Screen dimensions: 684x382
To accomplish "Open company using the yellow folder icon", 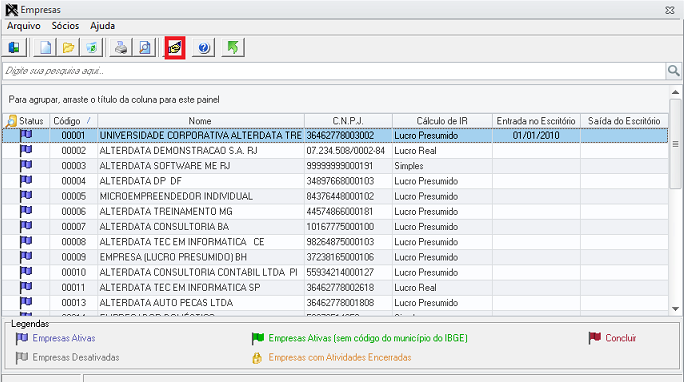I will tap(68, 48).
